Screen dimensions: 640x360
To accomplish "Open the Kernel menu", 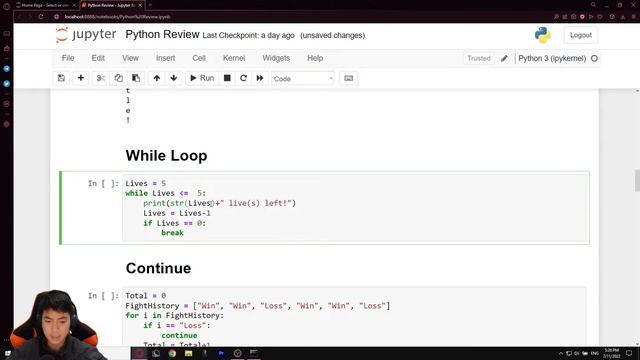I will coord(234,58).
